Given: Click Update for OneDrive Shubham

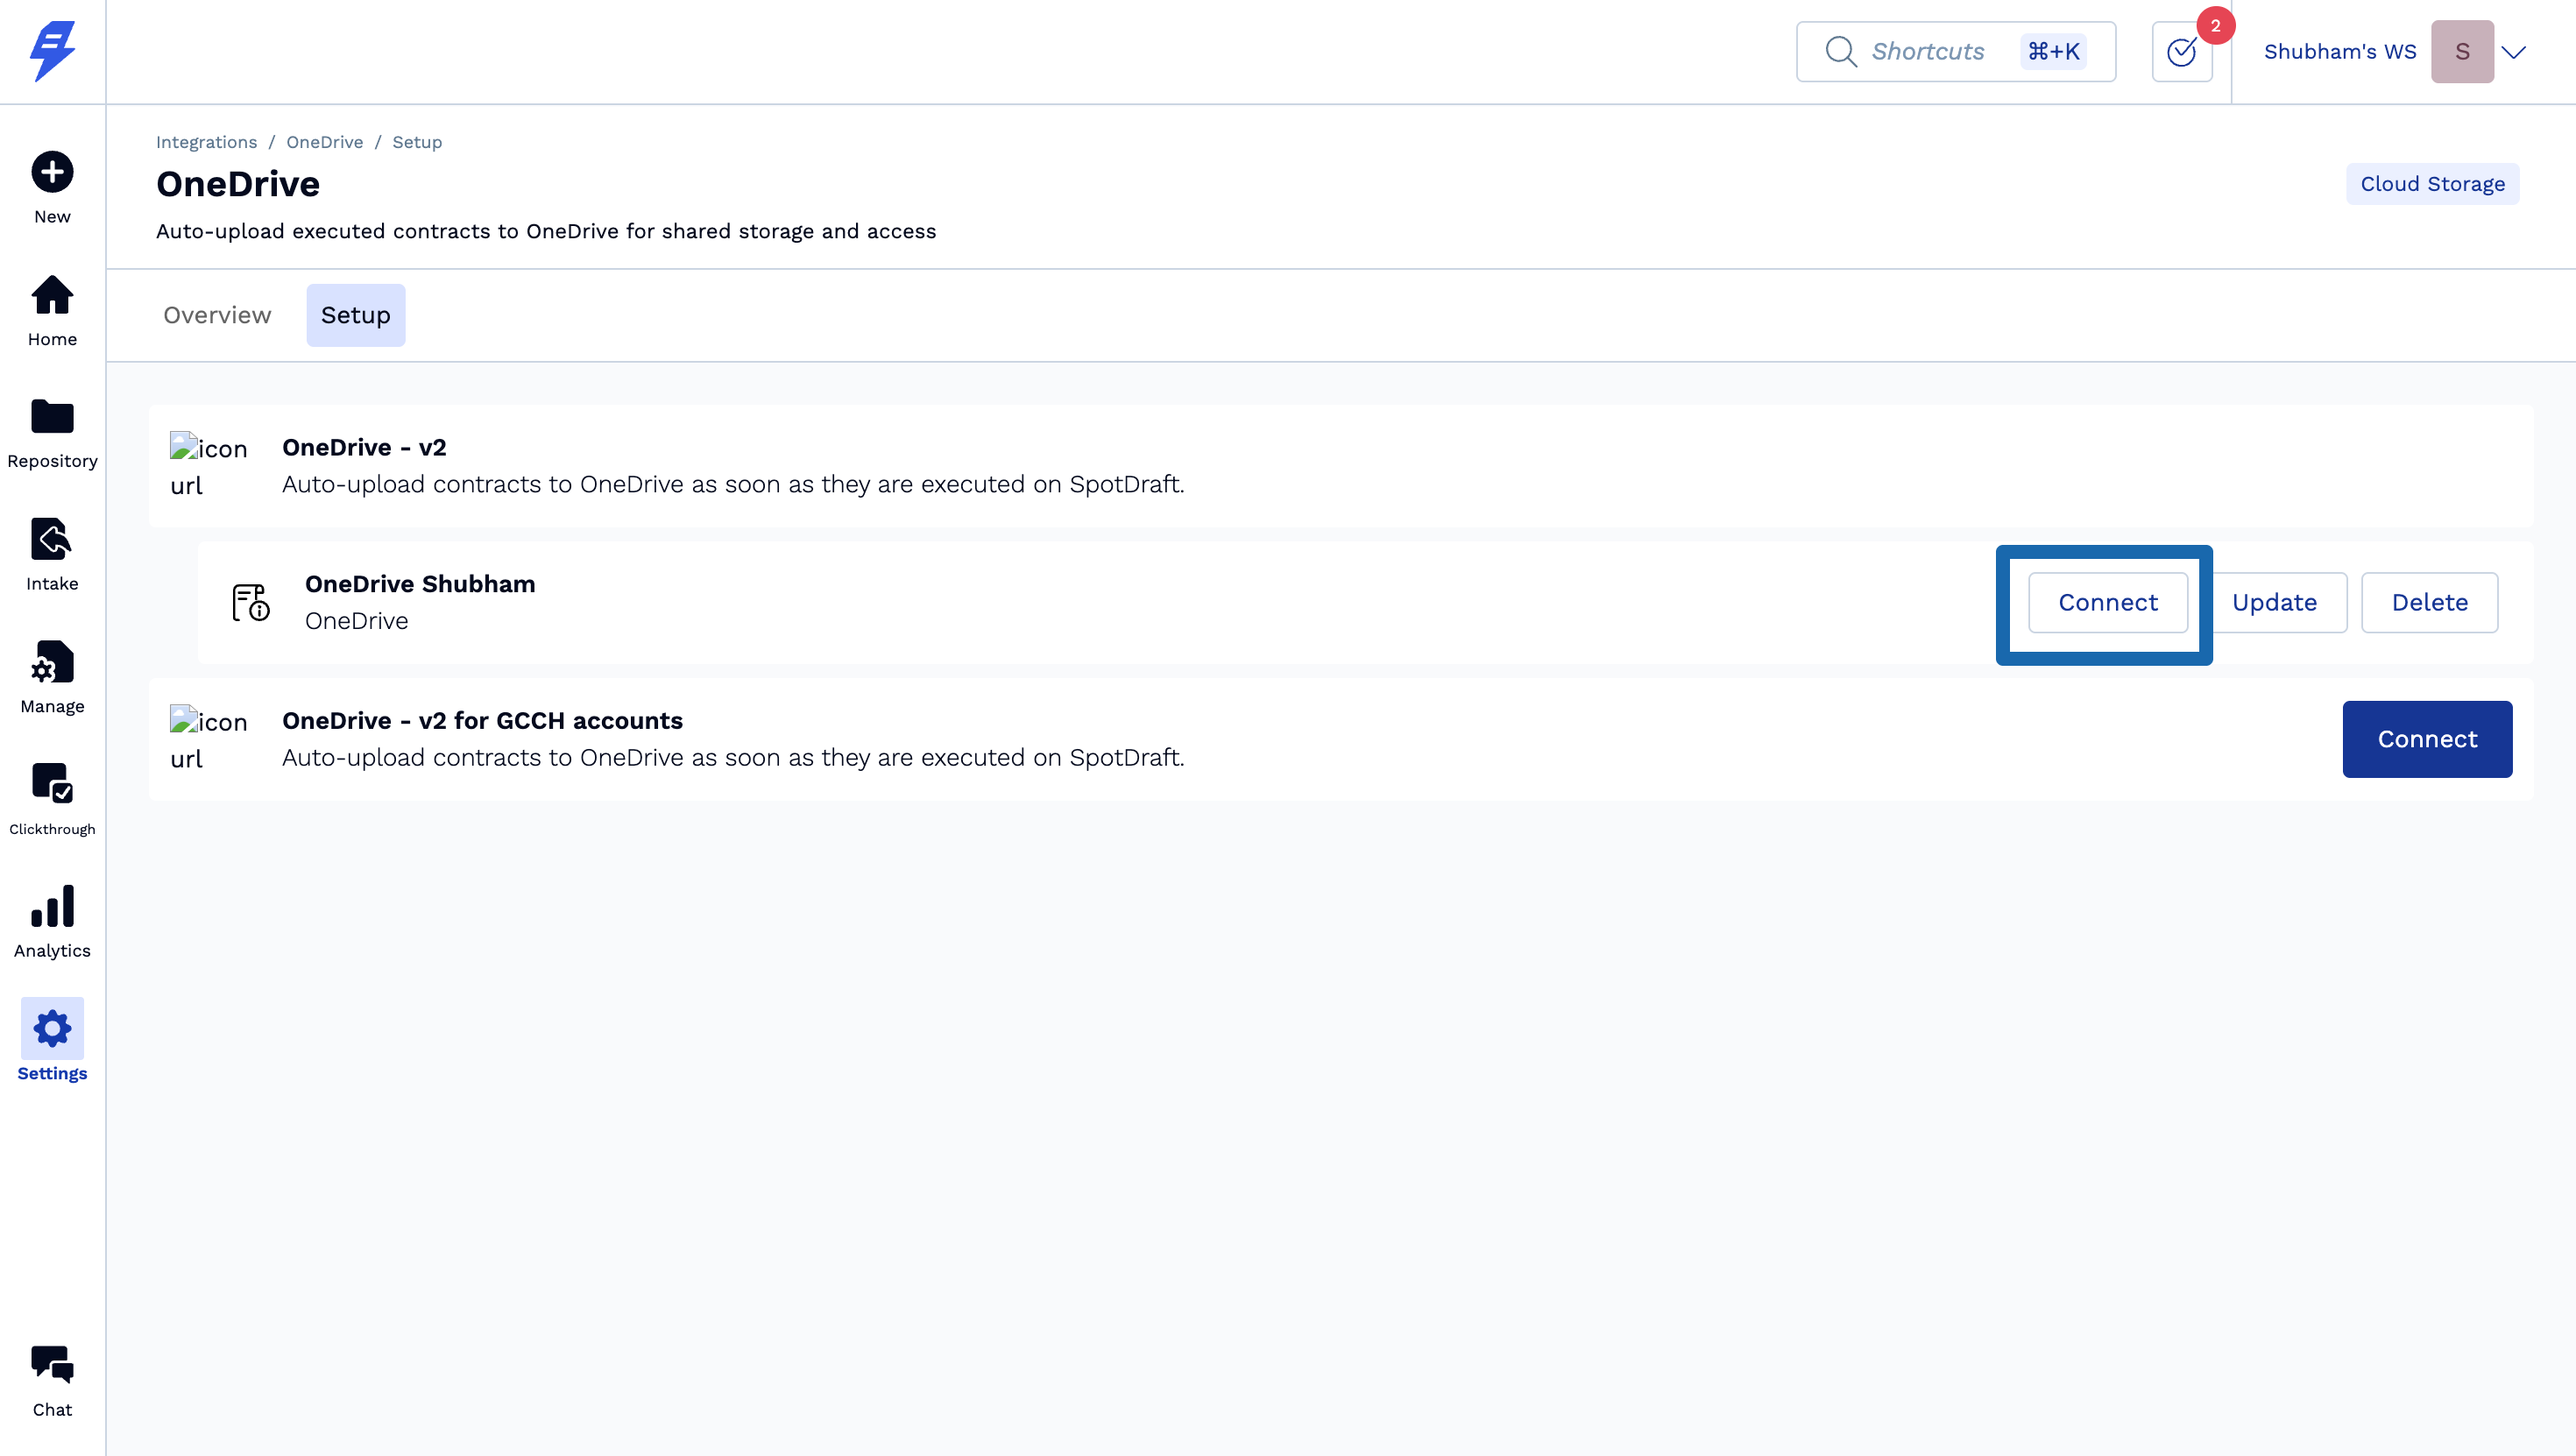Looking at the screenshot, I should [2274, 602].
